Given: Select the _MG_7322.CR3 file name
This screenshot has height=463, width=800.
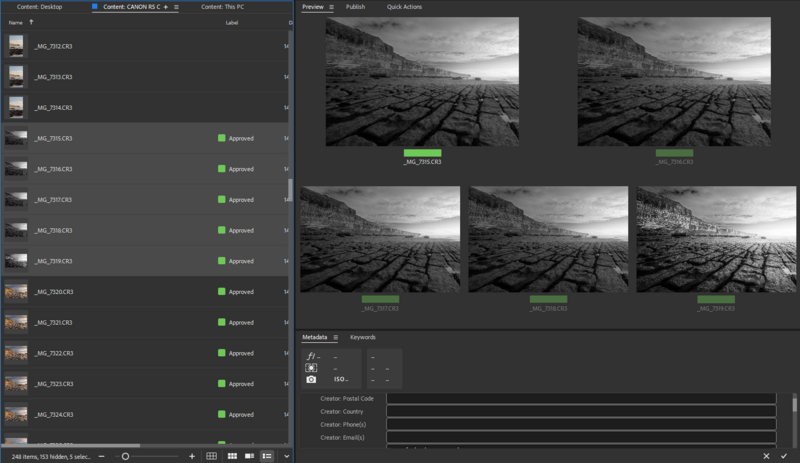Looking at the screenshot, I should click(x=54, y=353).
